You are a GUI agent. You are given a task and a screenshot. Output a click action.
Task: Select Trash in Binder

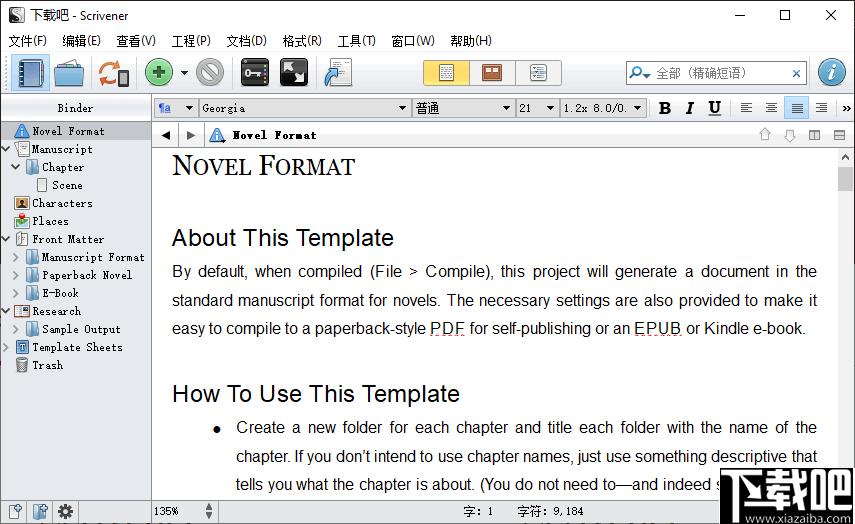tap(47, 365)
